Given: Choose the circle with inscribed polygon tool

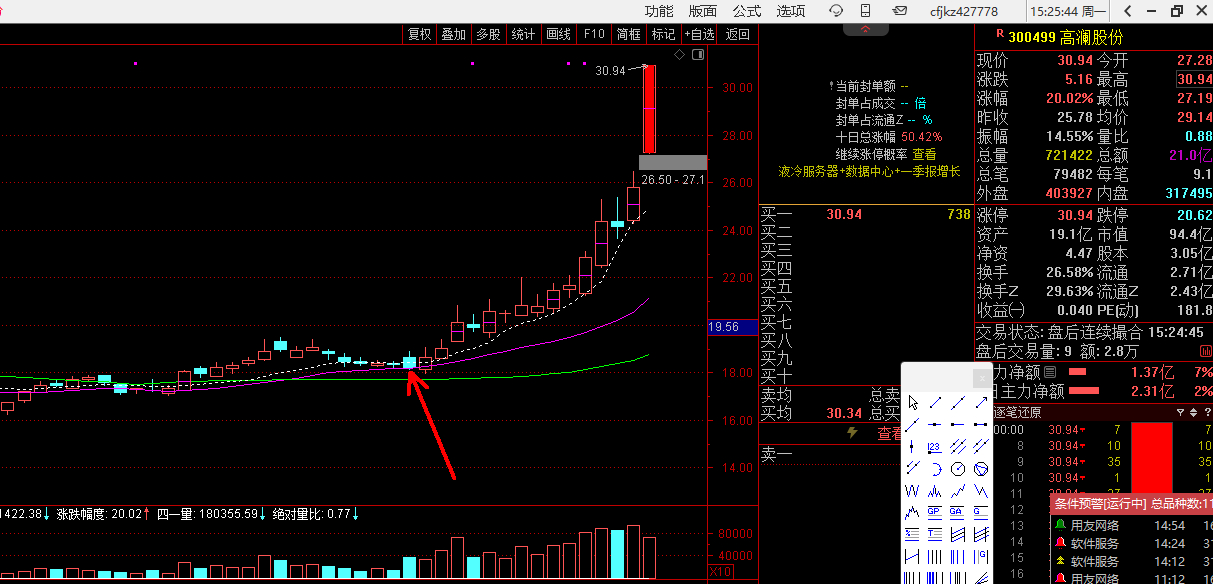Looking at the screenshot, I should point(980,468).
